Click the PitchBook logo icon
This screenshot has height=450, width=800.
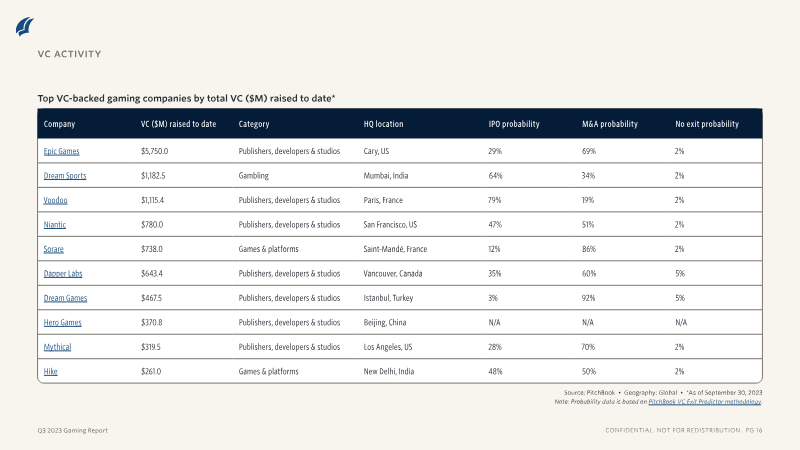tap(24, 27)
